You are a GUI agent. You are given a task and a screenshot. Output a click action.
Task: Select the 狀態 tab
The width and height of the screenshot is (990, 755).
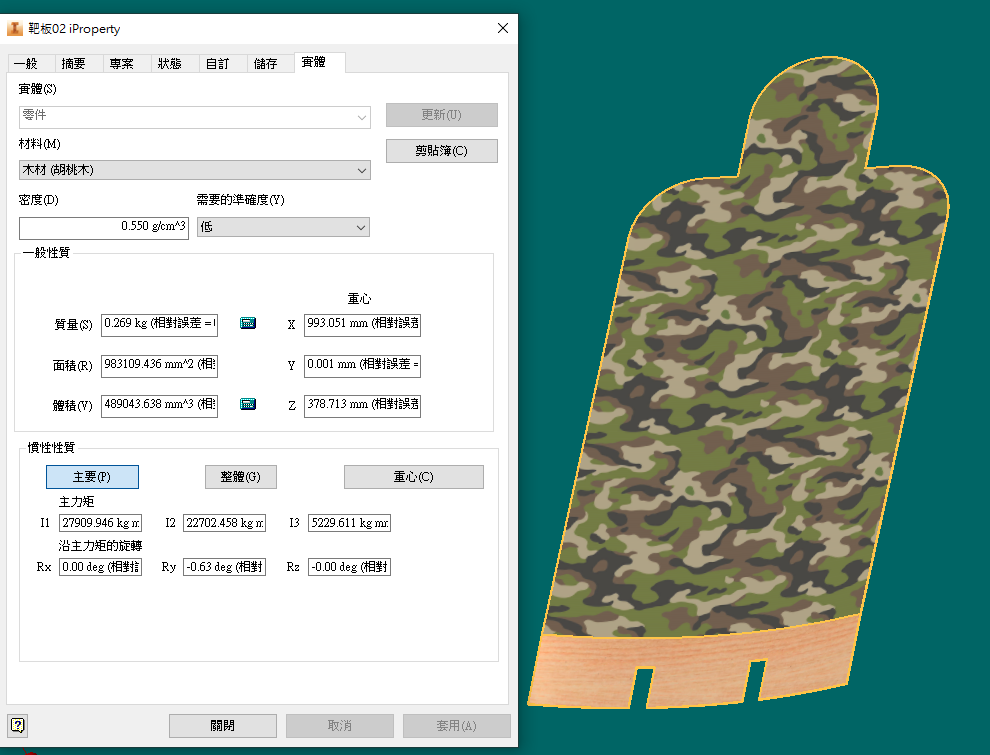pyautogui.click(x=170, y=63)
